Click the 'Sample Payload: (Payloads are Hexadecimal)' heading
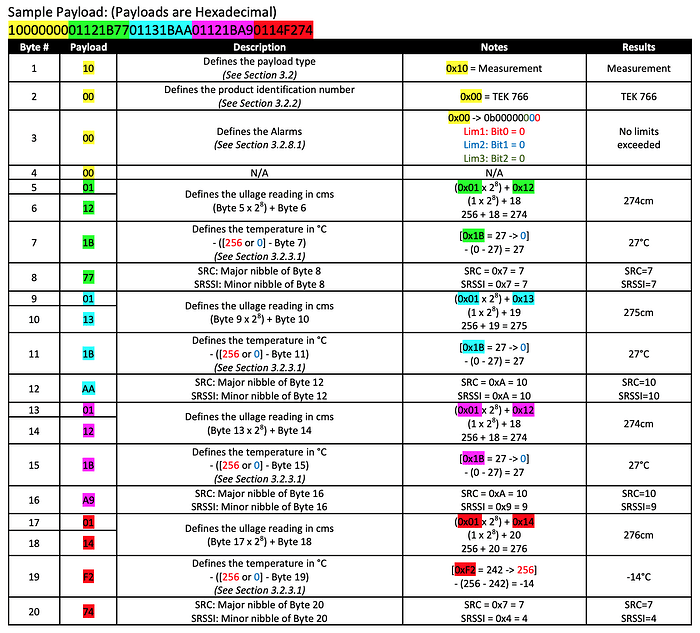 (142, 11)
